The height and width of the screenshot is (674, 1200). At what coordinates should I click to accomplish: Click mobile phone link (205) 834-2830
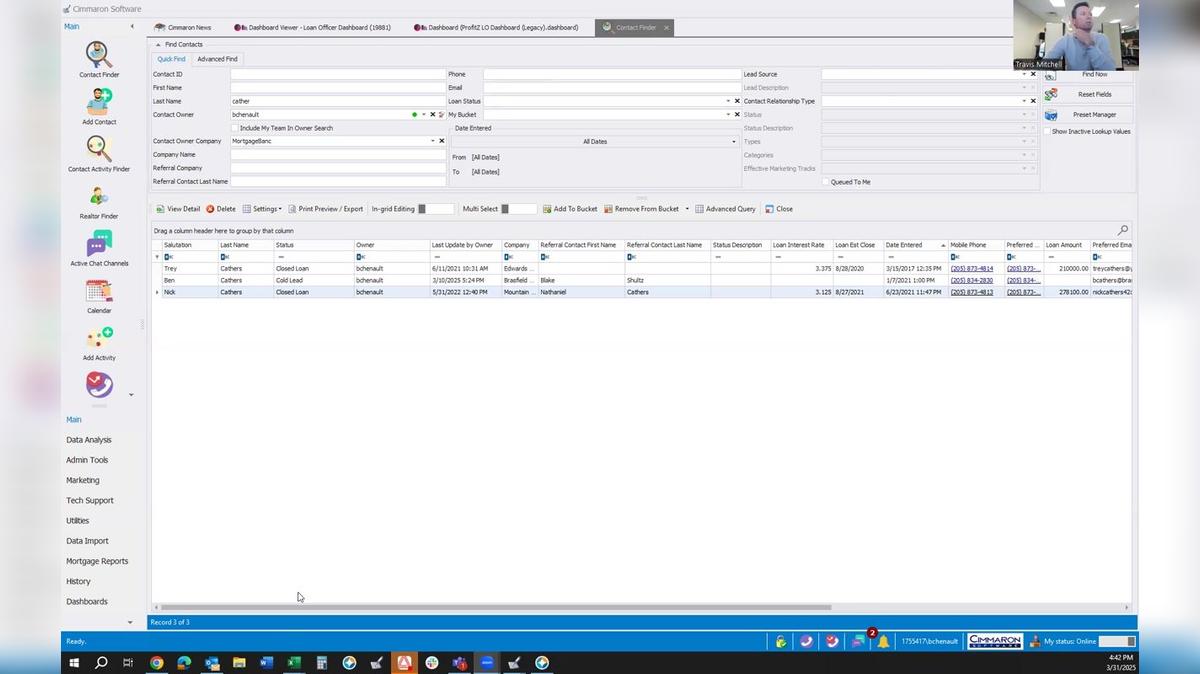[x=971, y=280]
